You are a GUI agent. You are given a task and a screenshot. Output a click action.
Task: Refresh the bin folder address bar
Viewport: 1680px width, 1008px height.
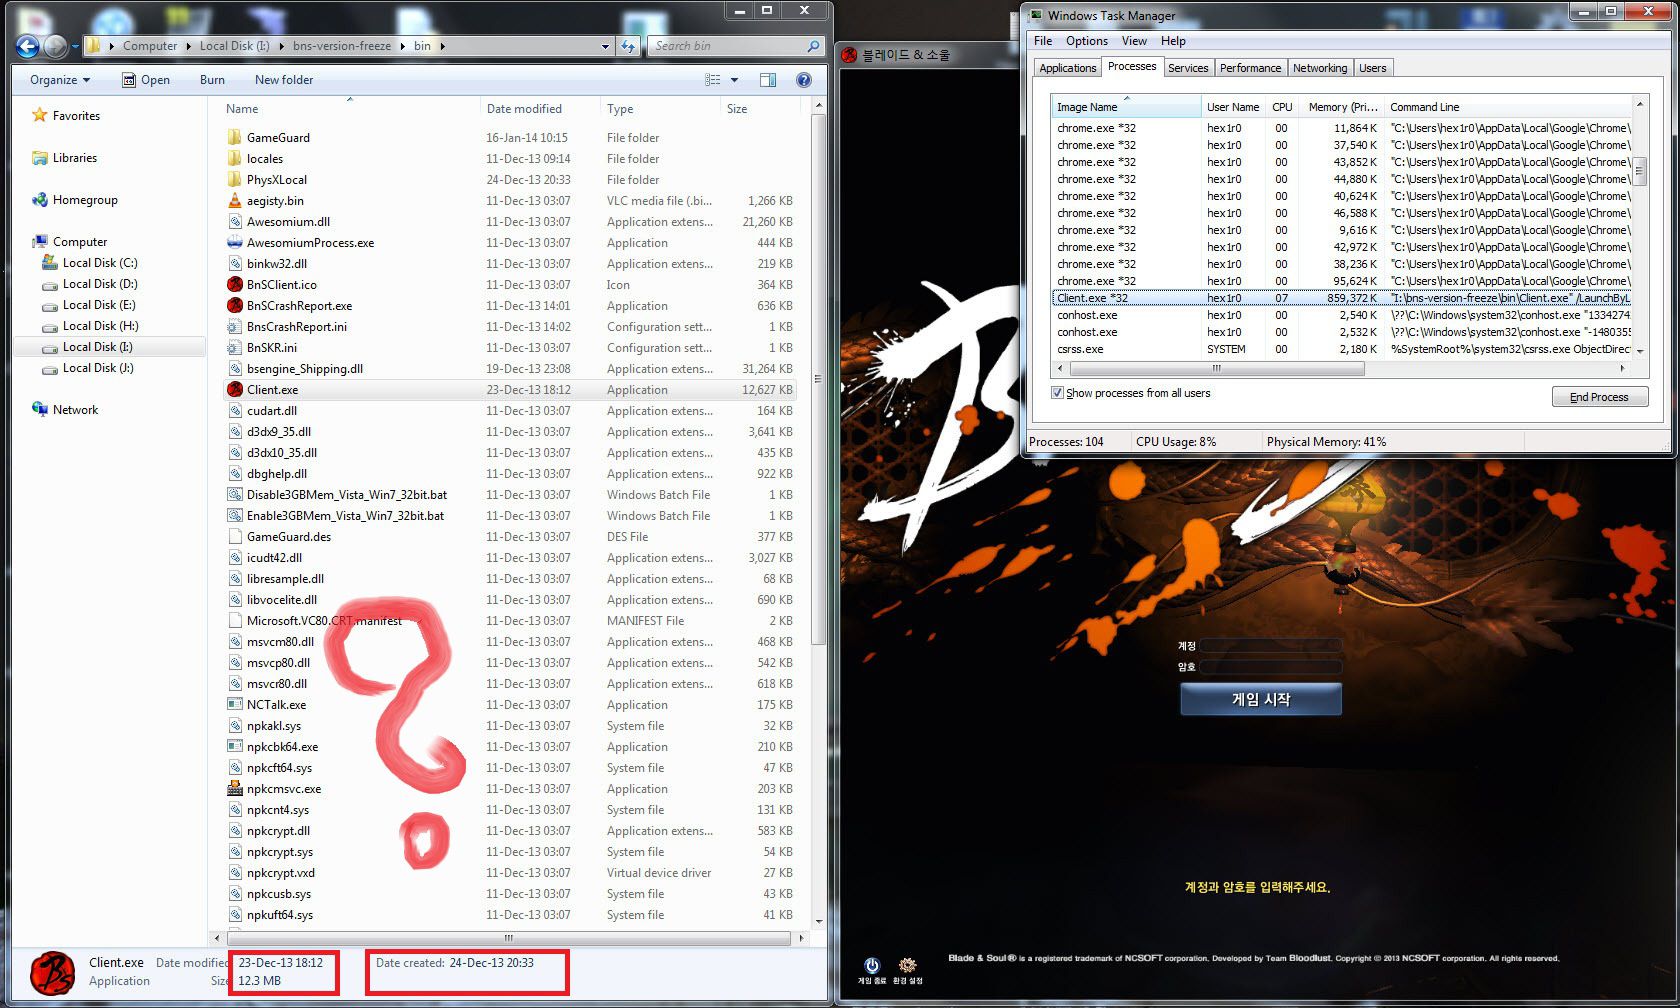click(x=628, y=46)
